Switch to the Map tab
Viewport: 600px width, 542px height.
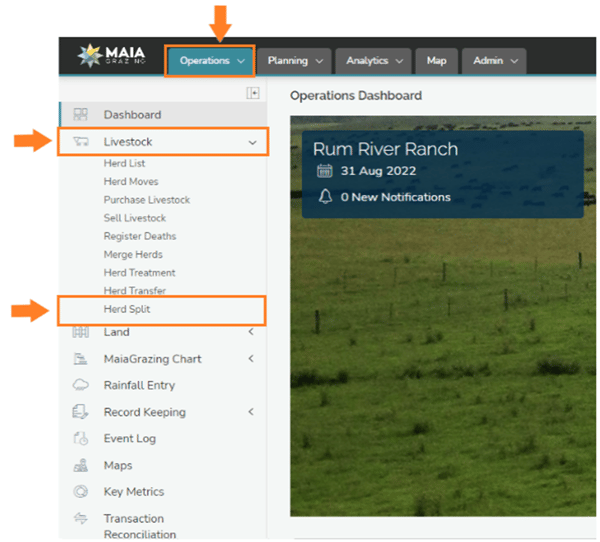[436, 61]
